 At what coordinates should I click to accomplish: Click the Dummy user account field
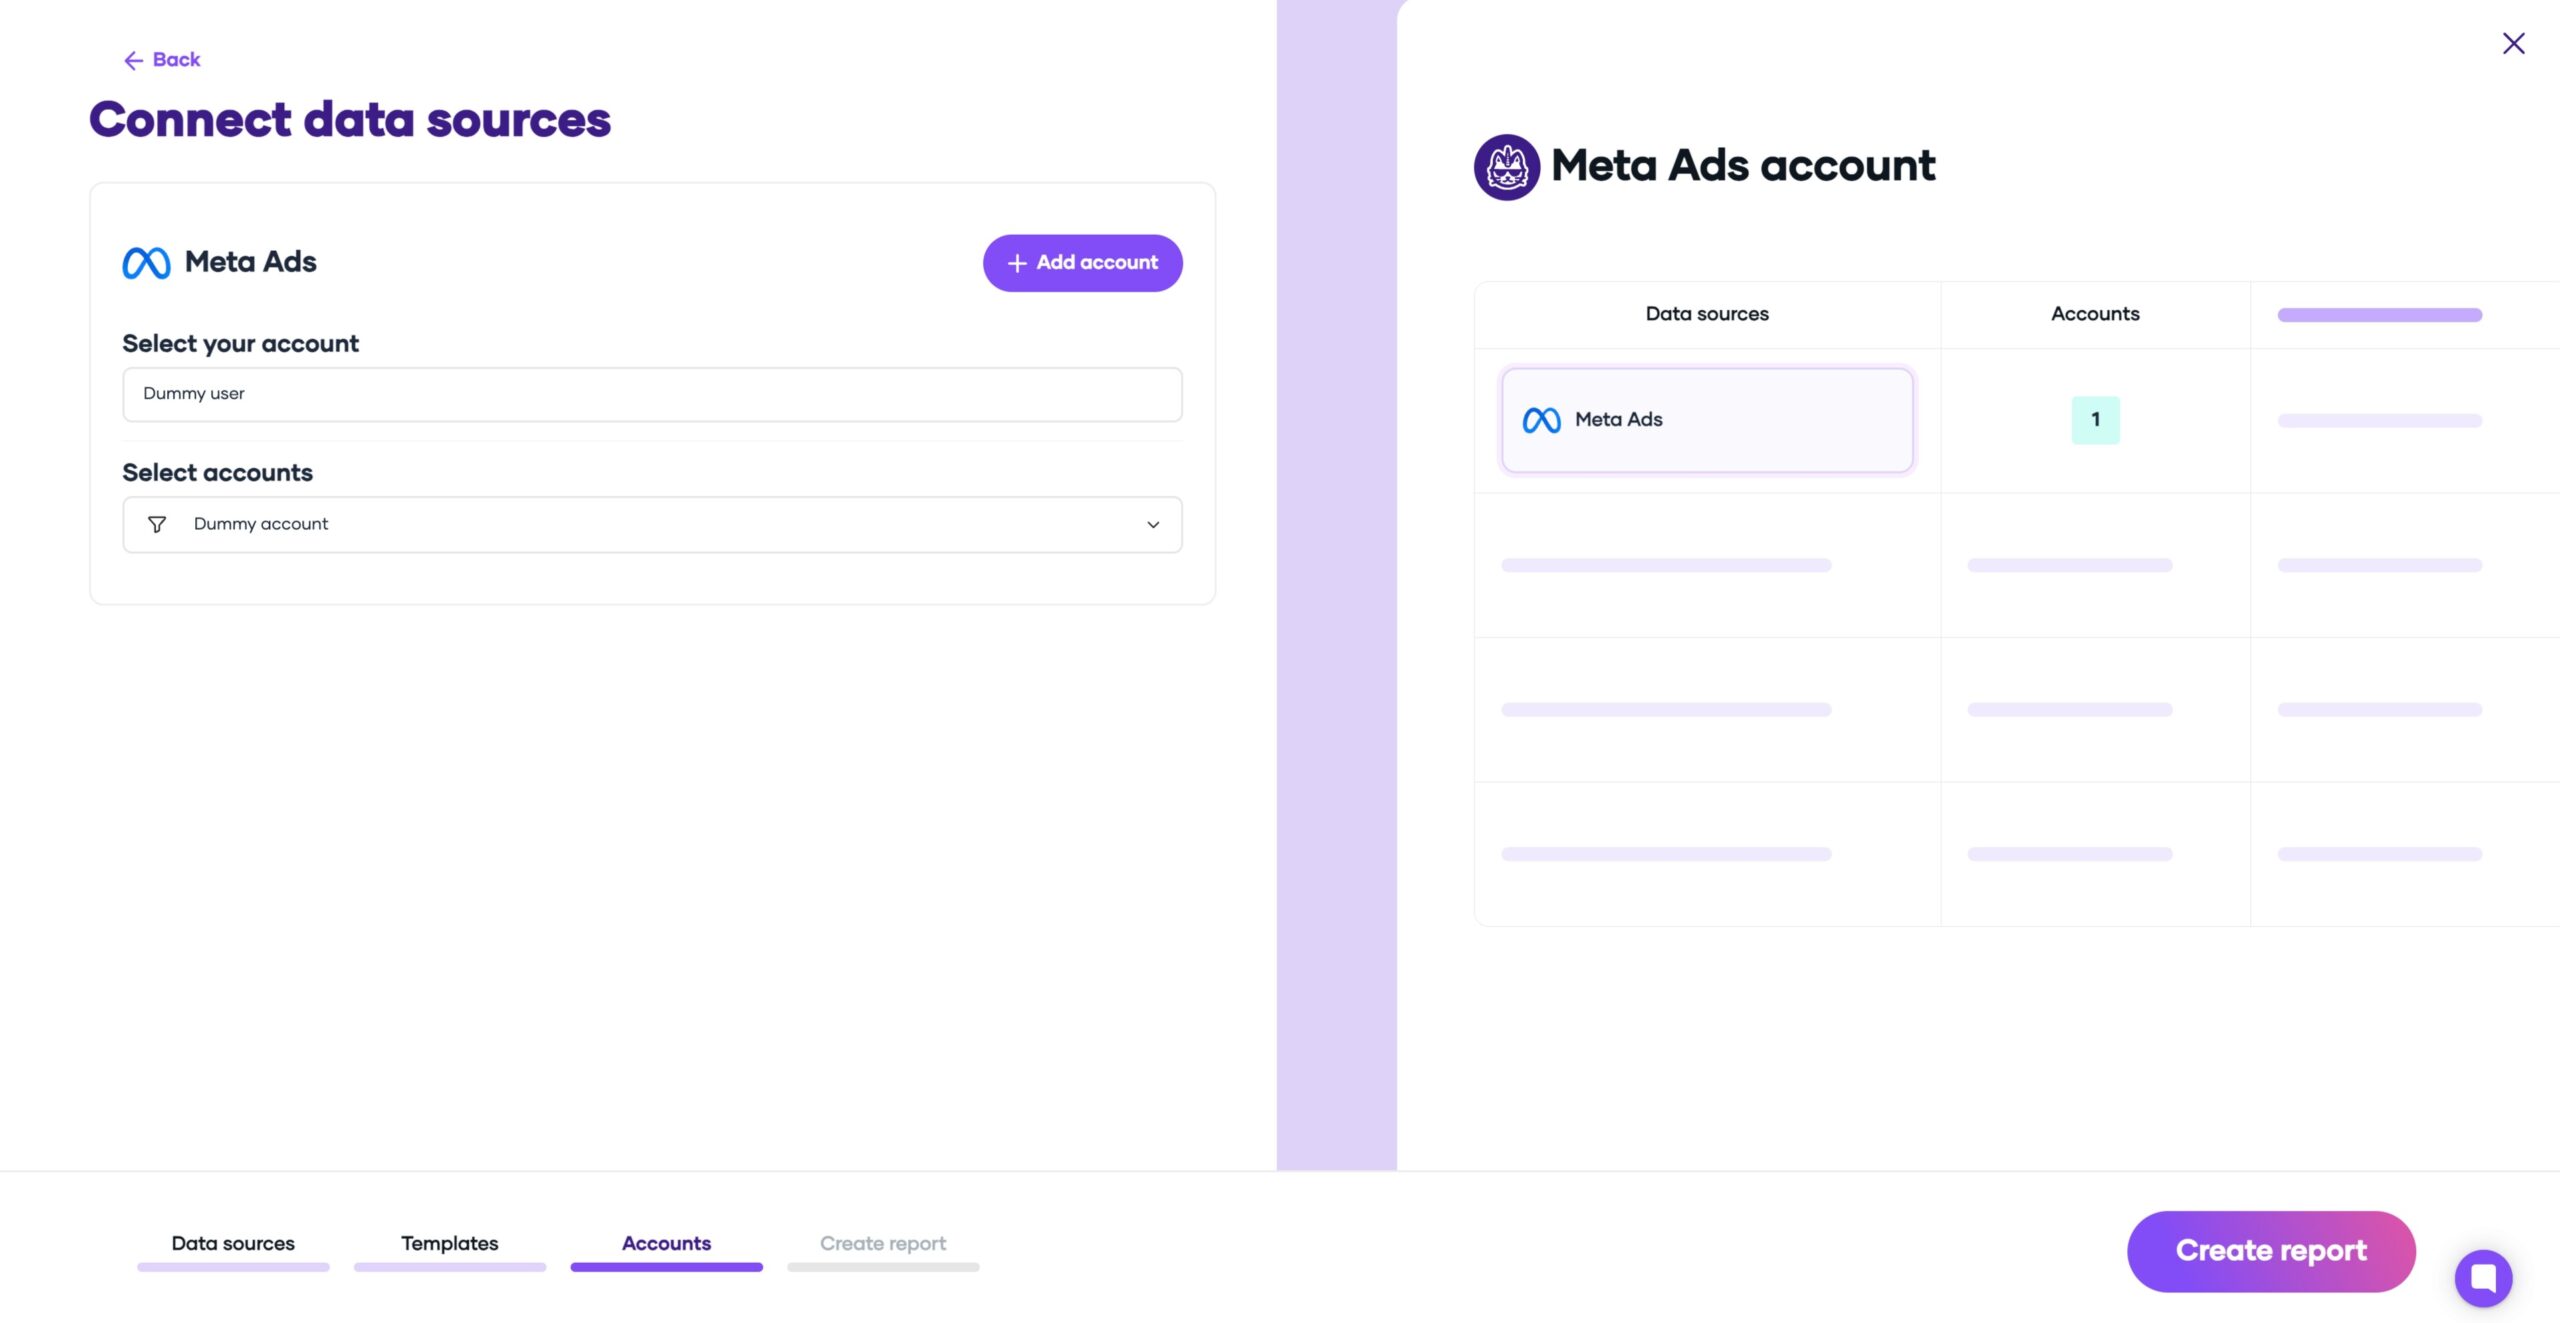click(x=652, y=394)
